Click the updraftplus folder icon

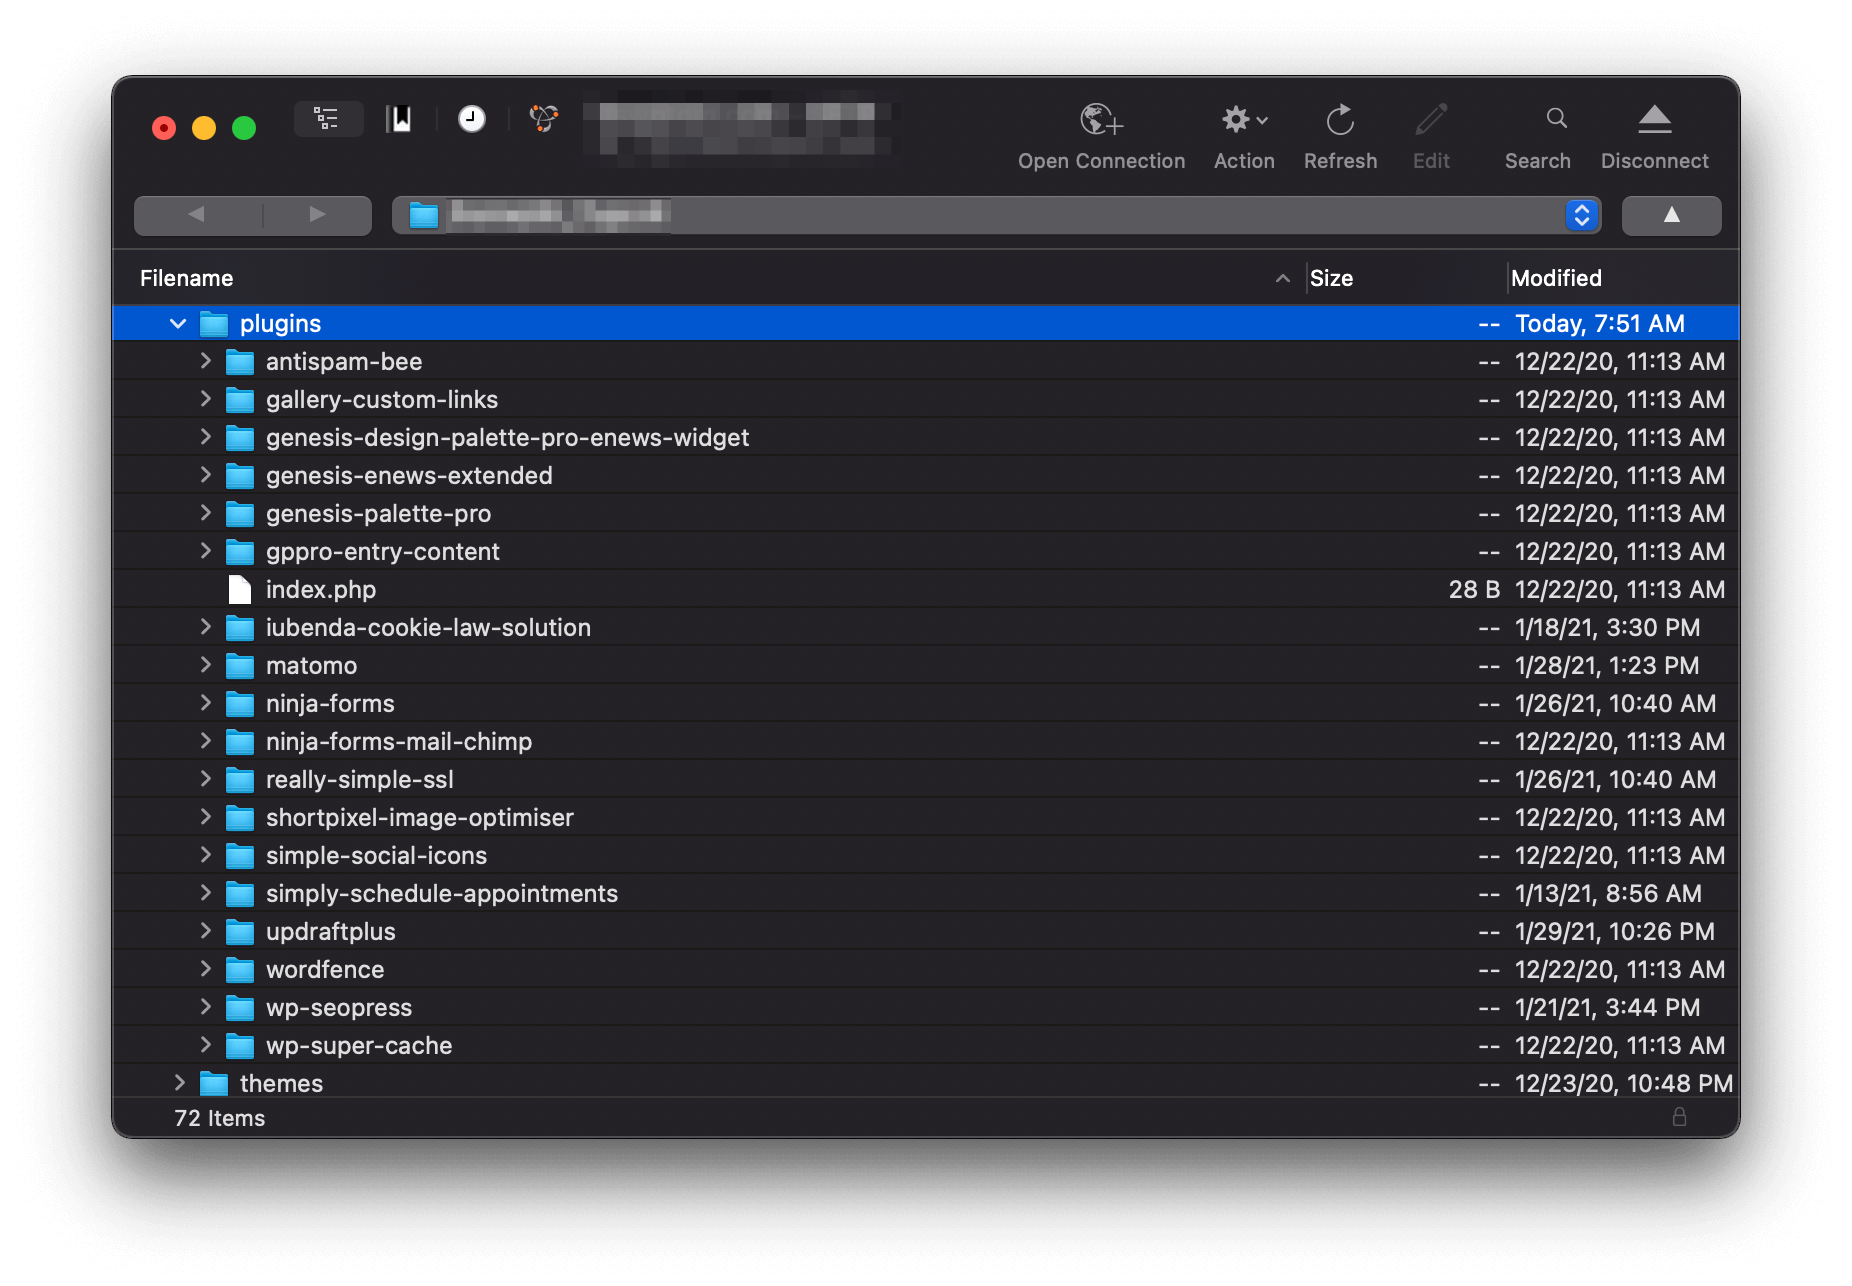pos(240,932)
